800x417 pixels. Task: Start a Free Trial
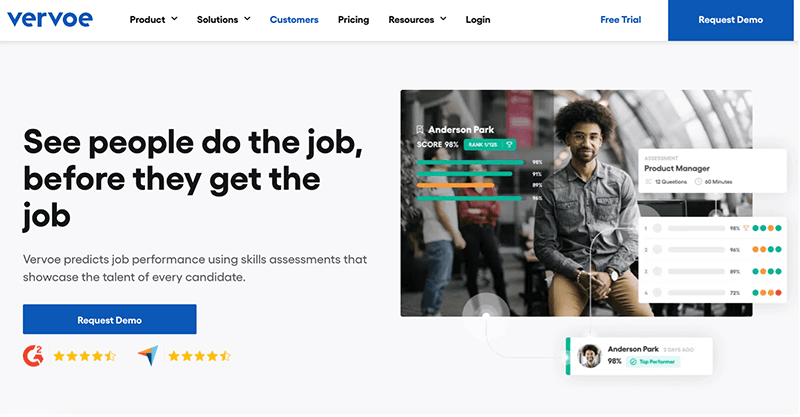coord(620,20)
